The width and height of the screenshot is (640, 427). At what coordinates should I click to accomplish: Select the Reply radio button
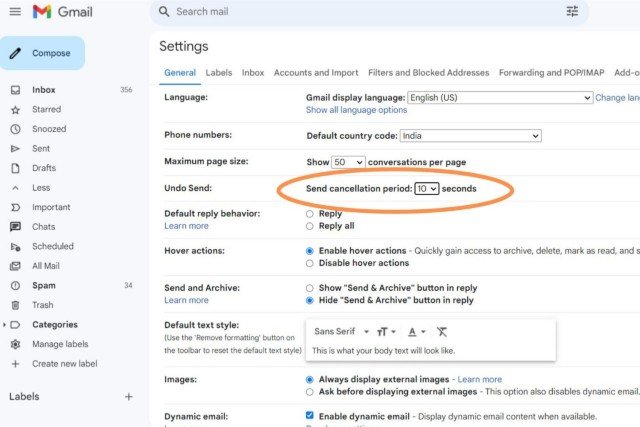(x=310, y=214)
